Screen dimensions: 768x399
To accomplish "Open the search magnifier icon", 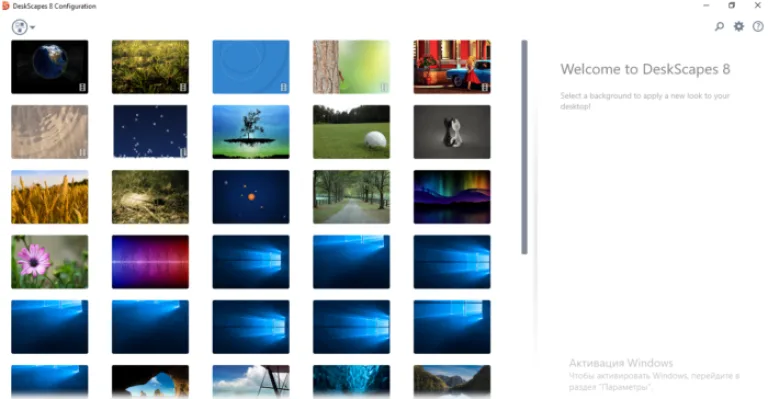I will coord(719,26).
